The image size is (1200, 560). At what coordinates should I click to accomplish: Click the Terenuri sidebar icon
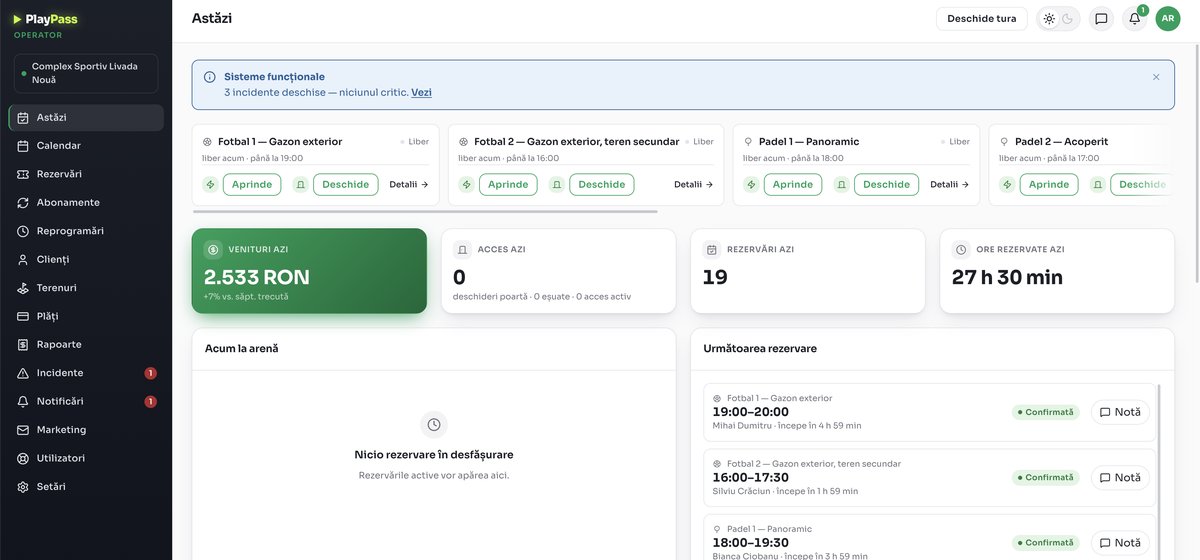click(23, 288)
